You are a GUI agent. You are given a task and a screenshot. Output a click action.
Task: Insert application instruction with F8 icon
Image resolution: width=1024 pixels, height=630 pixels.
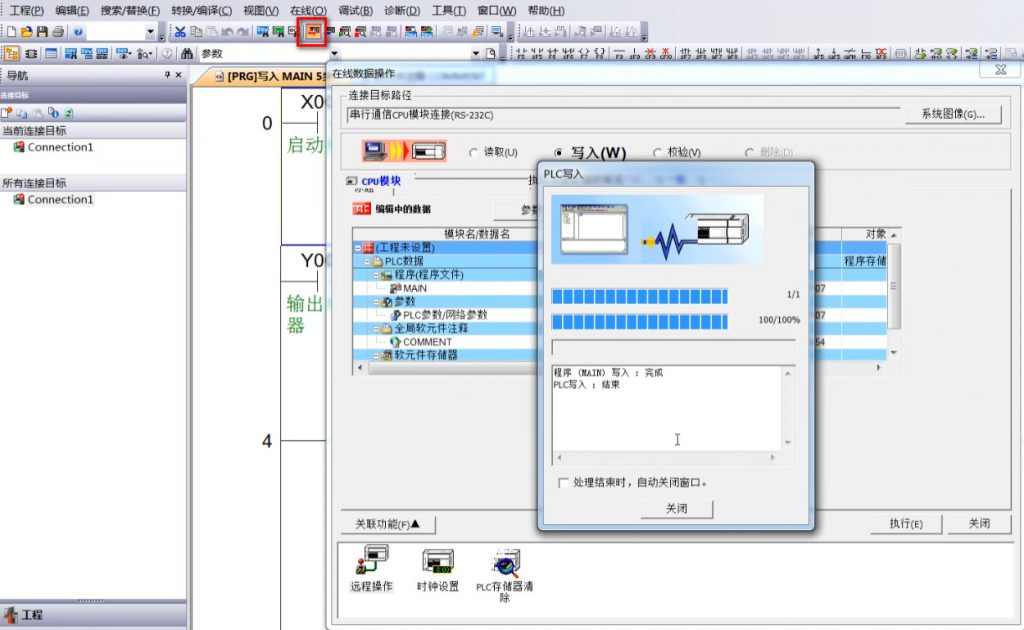[x=600, y=54]
